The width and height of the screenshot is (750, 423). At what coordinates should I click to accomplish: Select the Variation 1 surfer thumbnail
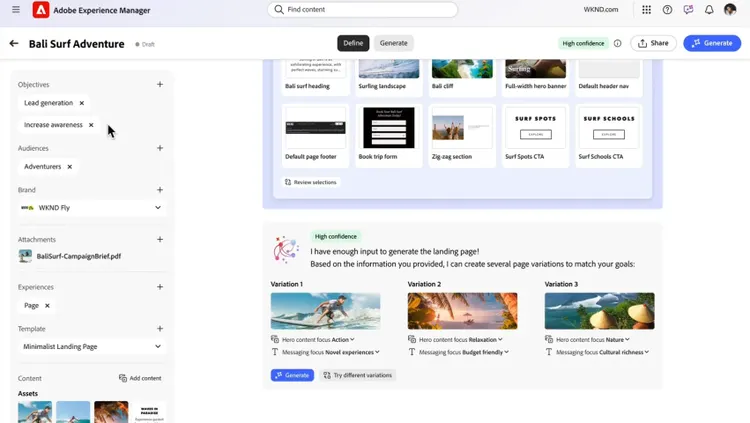(325, 311)
